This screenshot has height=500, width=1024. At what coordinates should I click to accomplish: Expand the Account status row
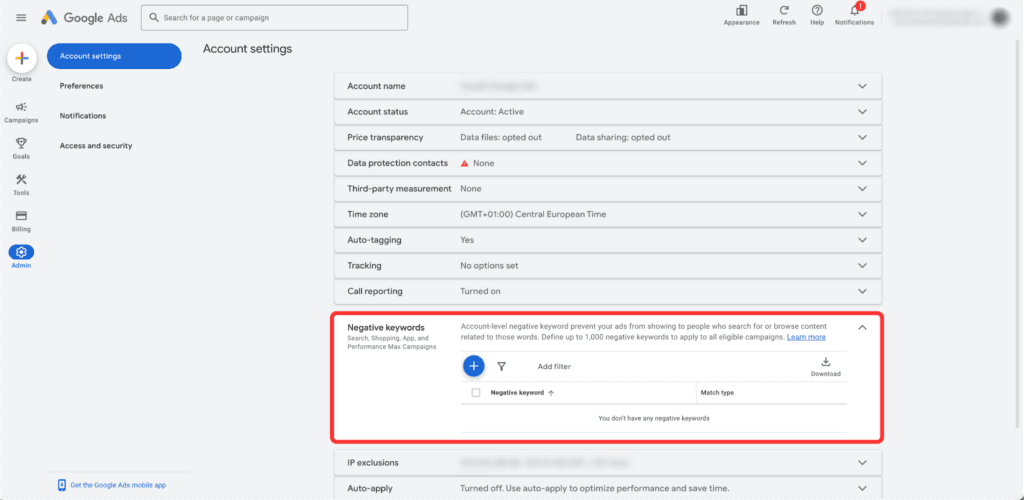click(862, 112)
